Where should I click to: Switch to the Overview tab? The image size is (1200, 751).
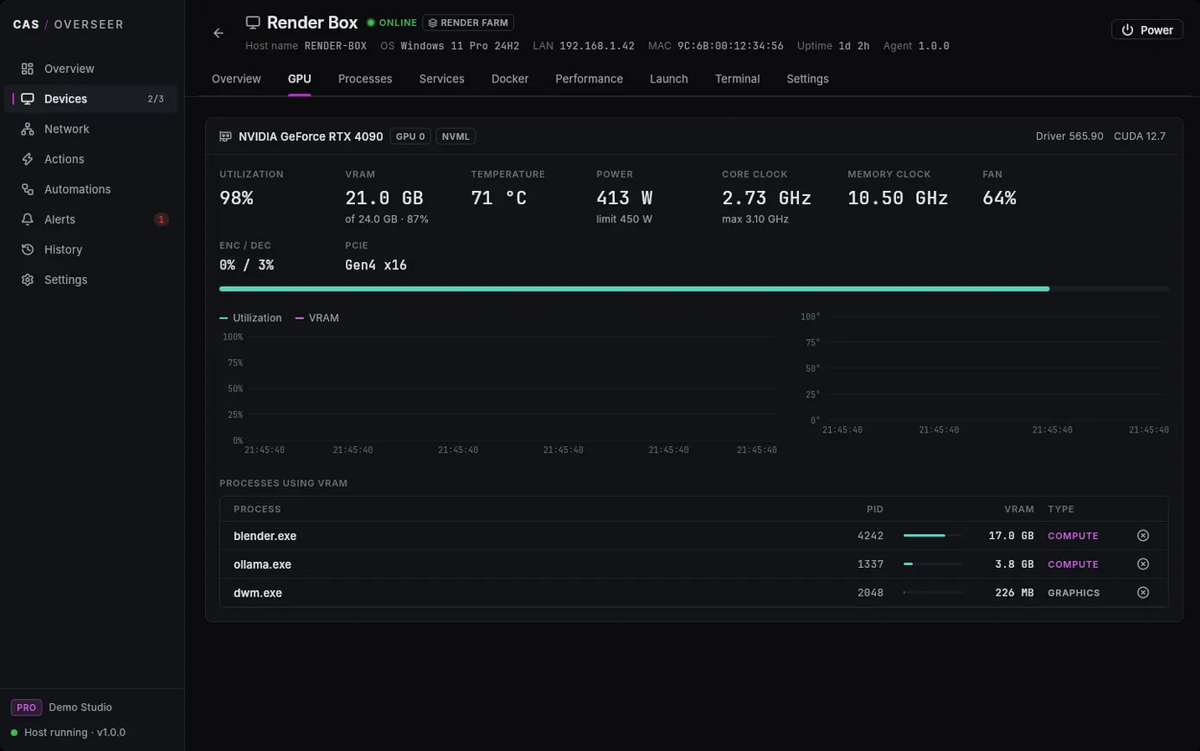pos(236,79)
